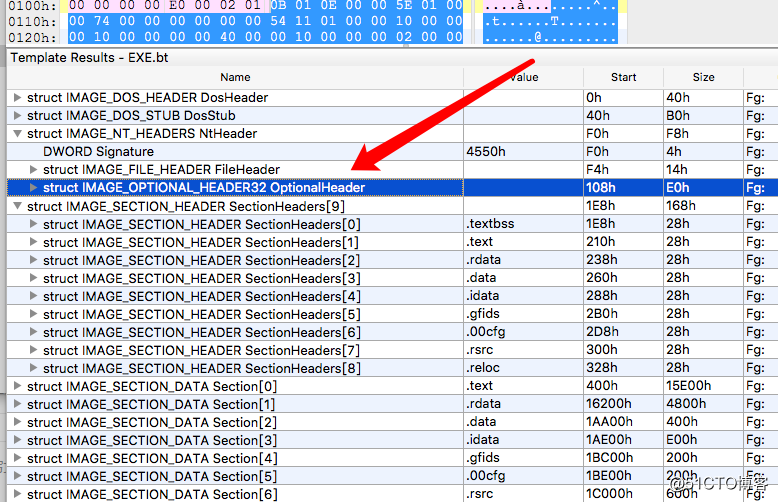Click hex address 0110h: row label

click(32, 21)
